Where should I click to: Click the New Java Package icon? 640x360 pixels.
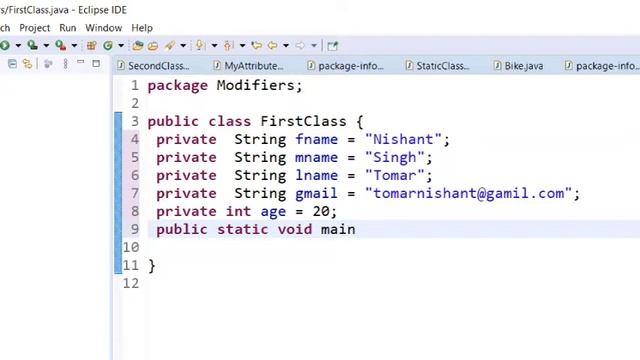(91, 46)
